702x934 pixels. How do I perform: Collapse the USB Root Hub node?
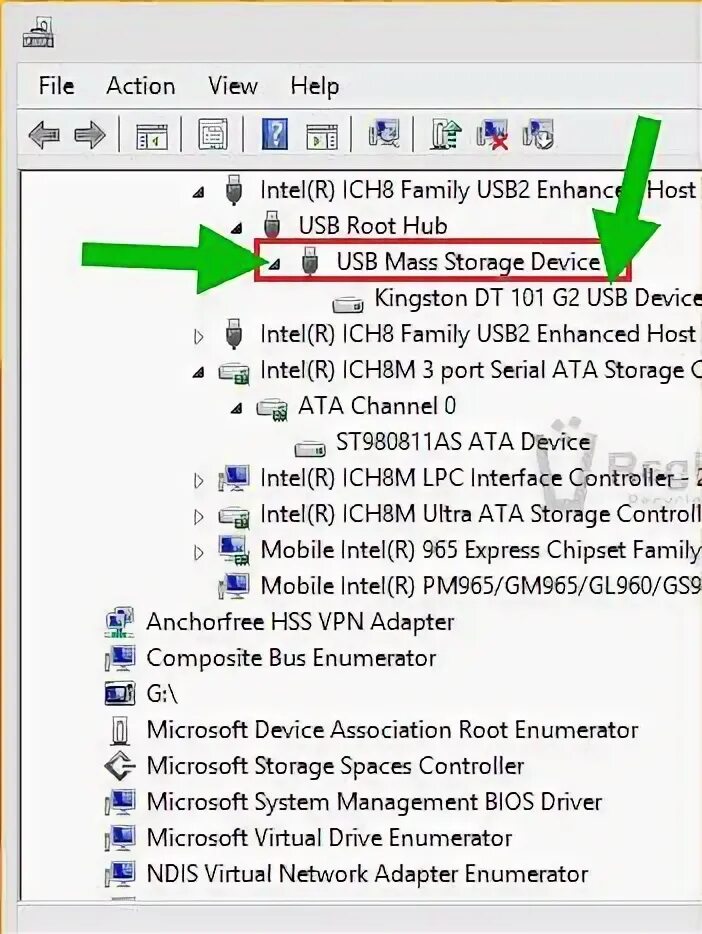coord(237,228)
